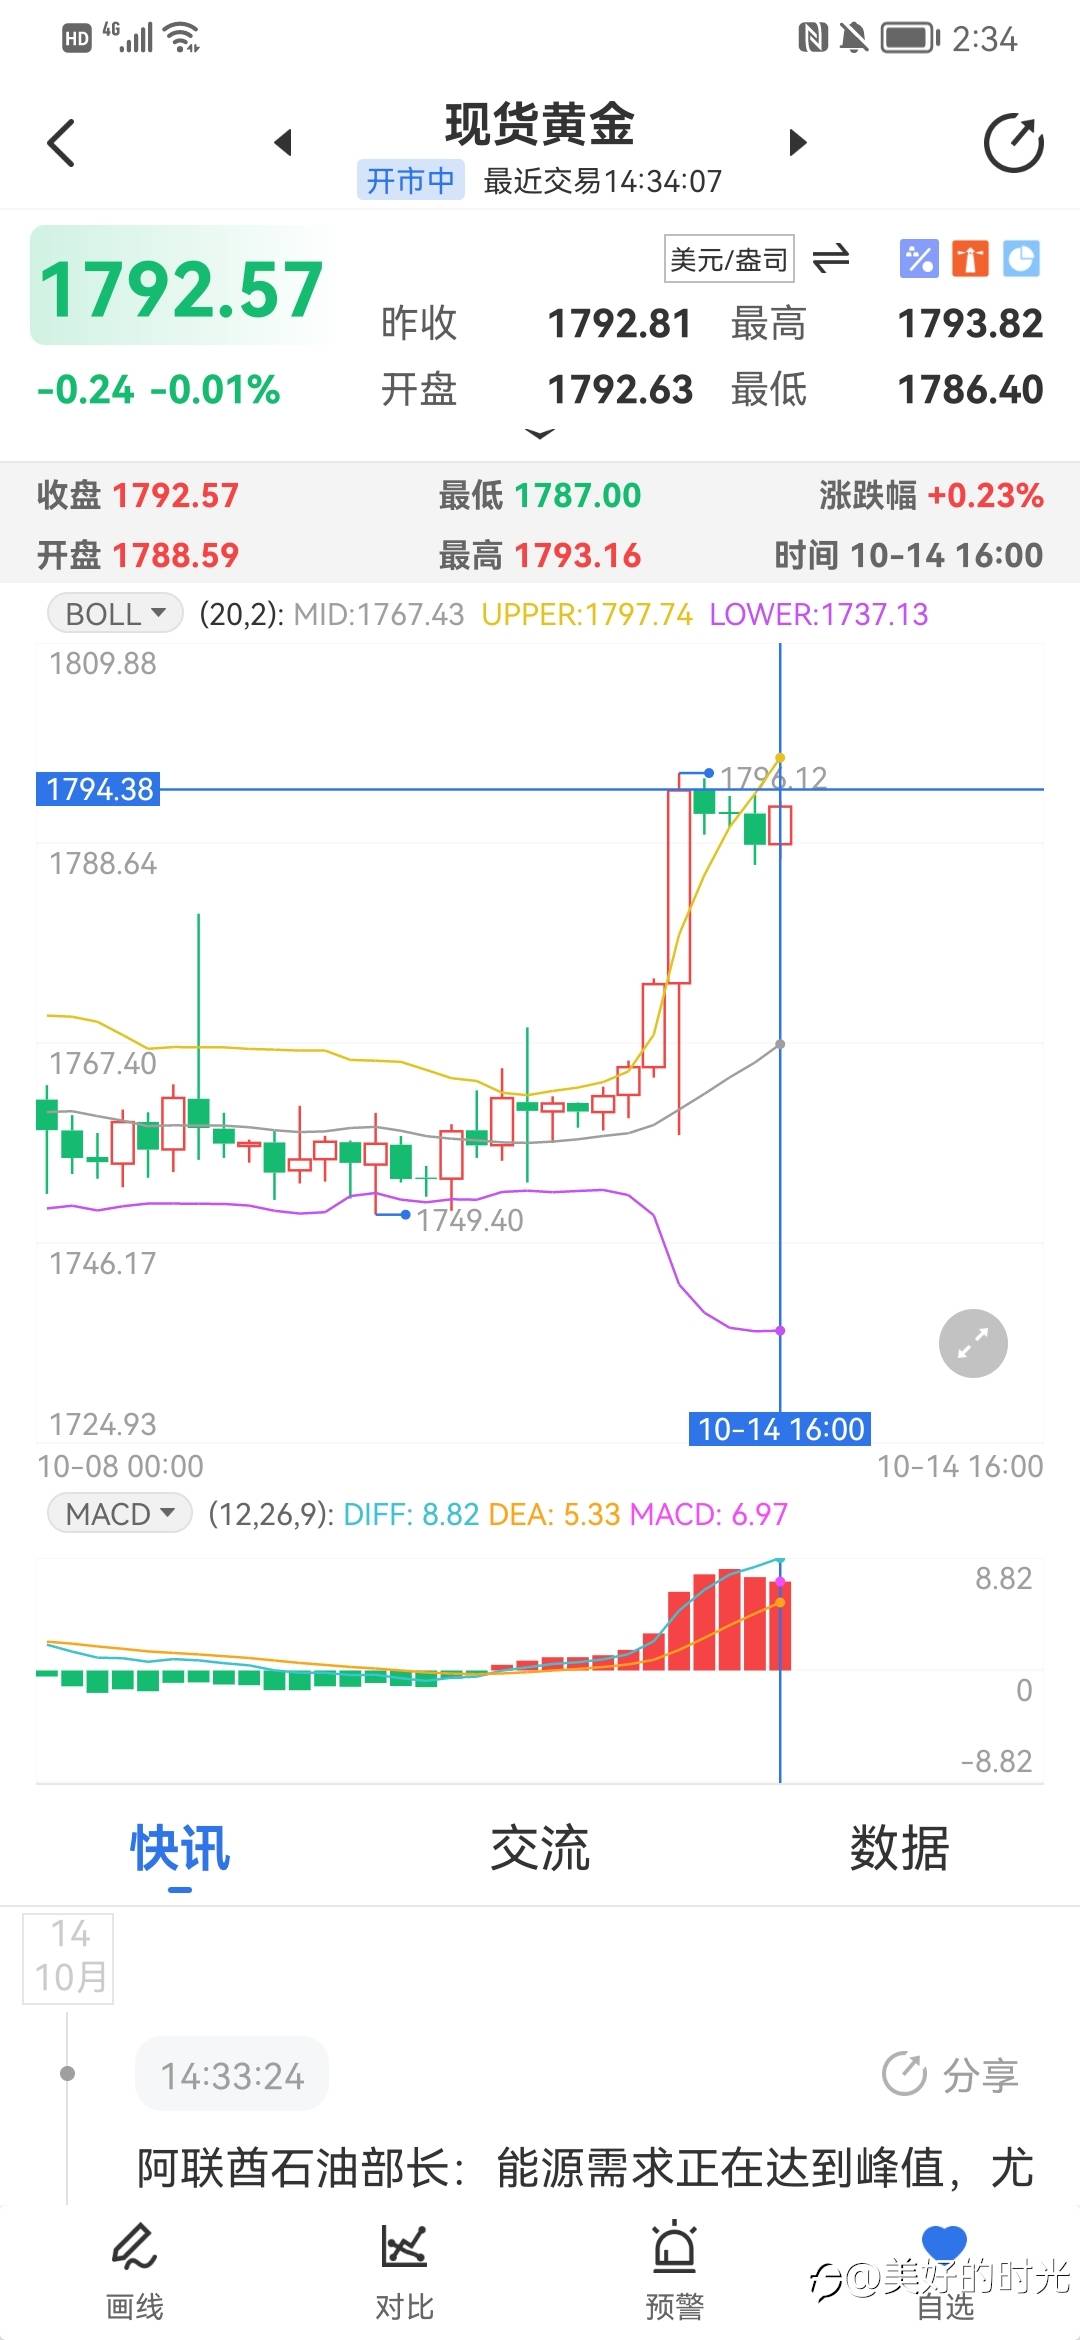The image size is (1080, 2340).
Task: Tap the 最高 1793.82 value
Action: click(970, 323)
